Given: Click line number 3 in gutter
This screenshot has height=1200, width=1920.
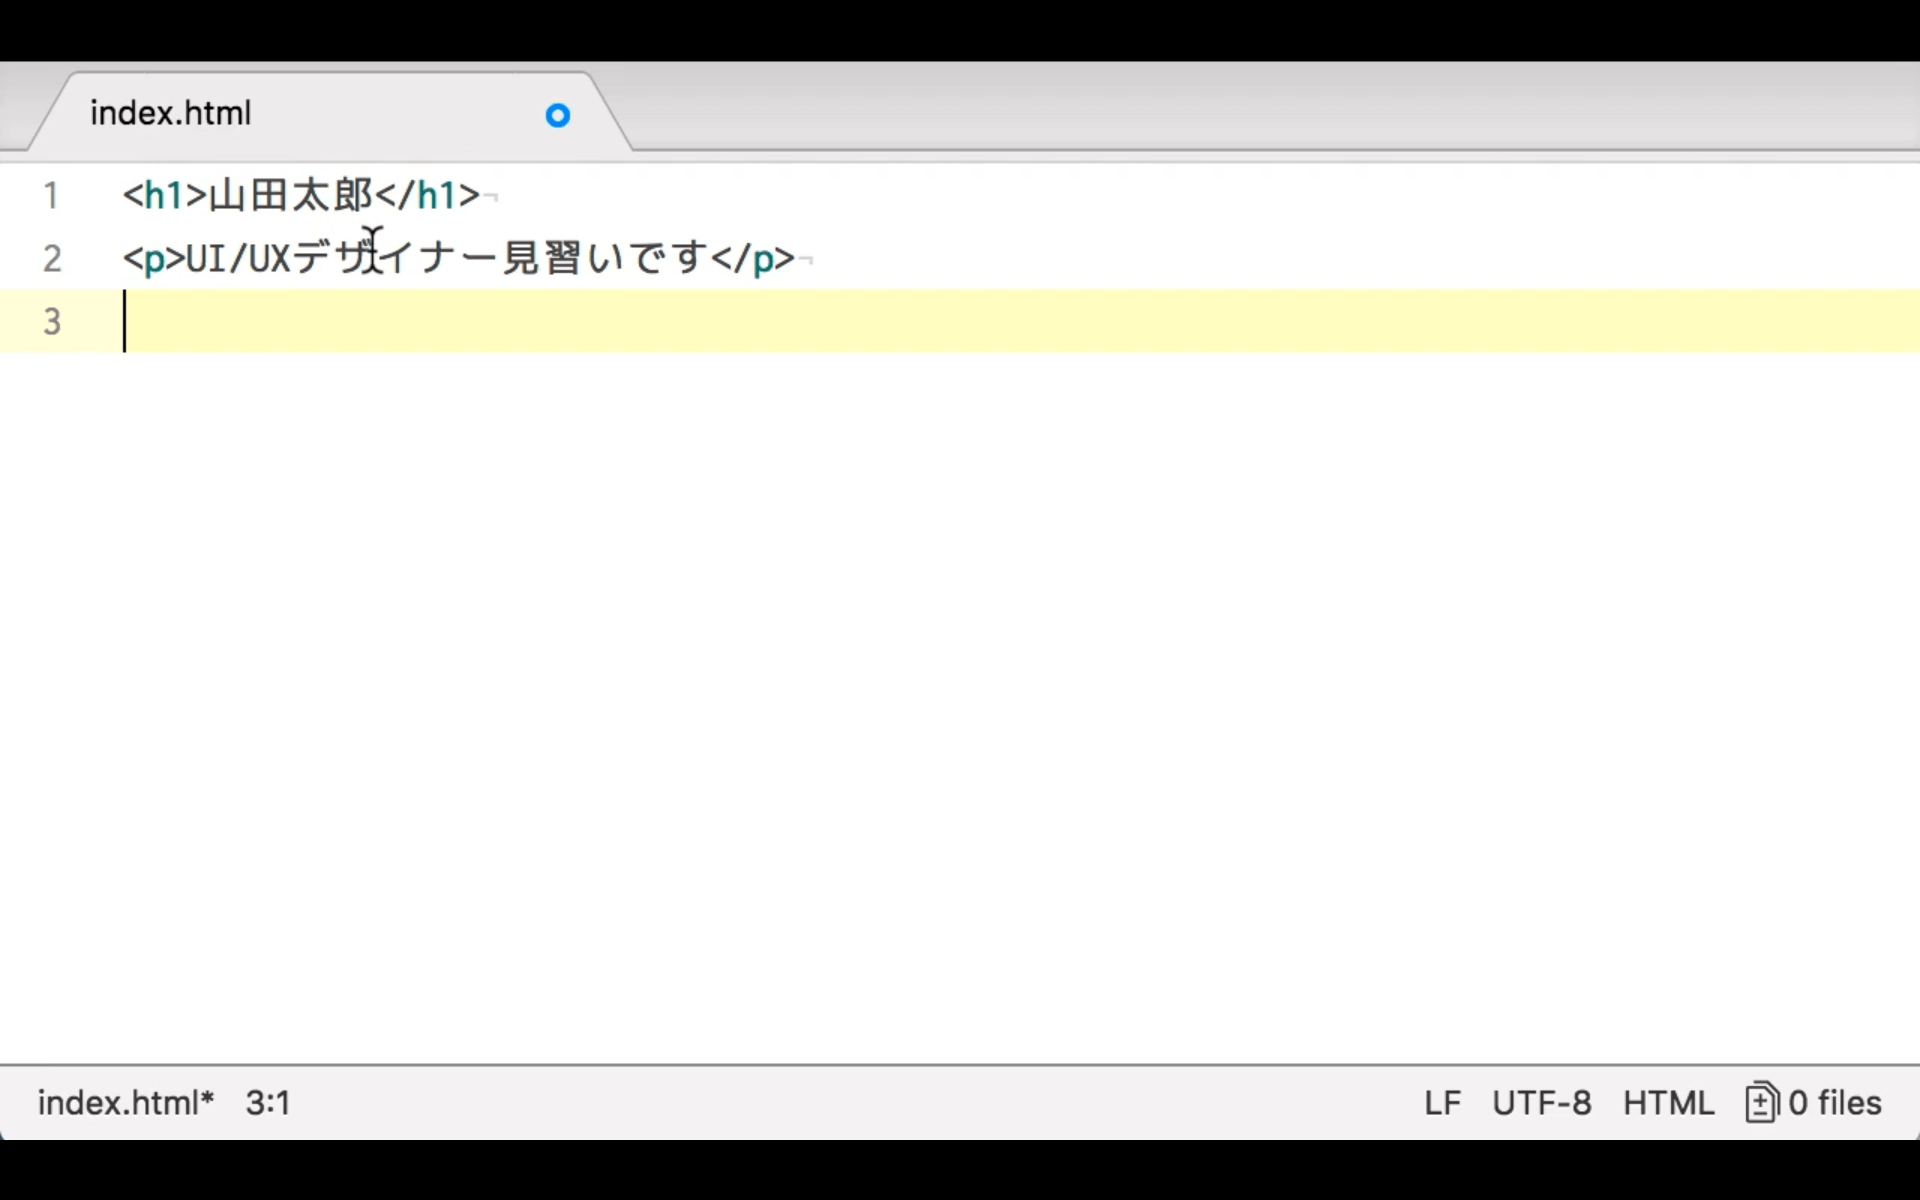Looking at the screenshot, I should (52, 321).
